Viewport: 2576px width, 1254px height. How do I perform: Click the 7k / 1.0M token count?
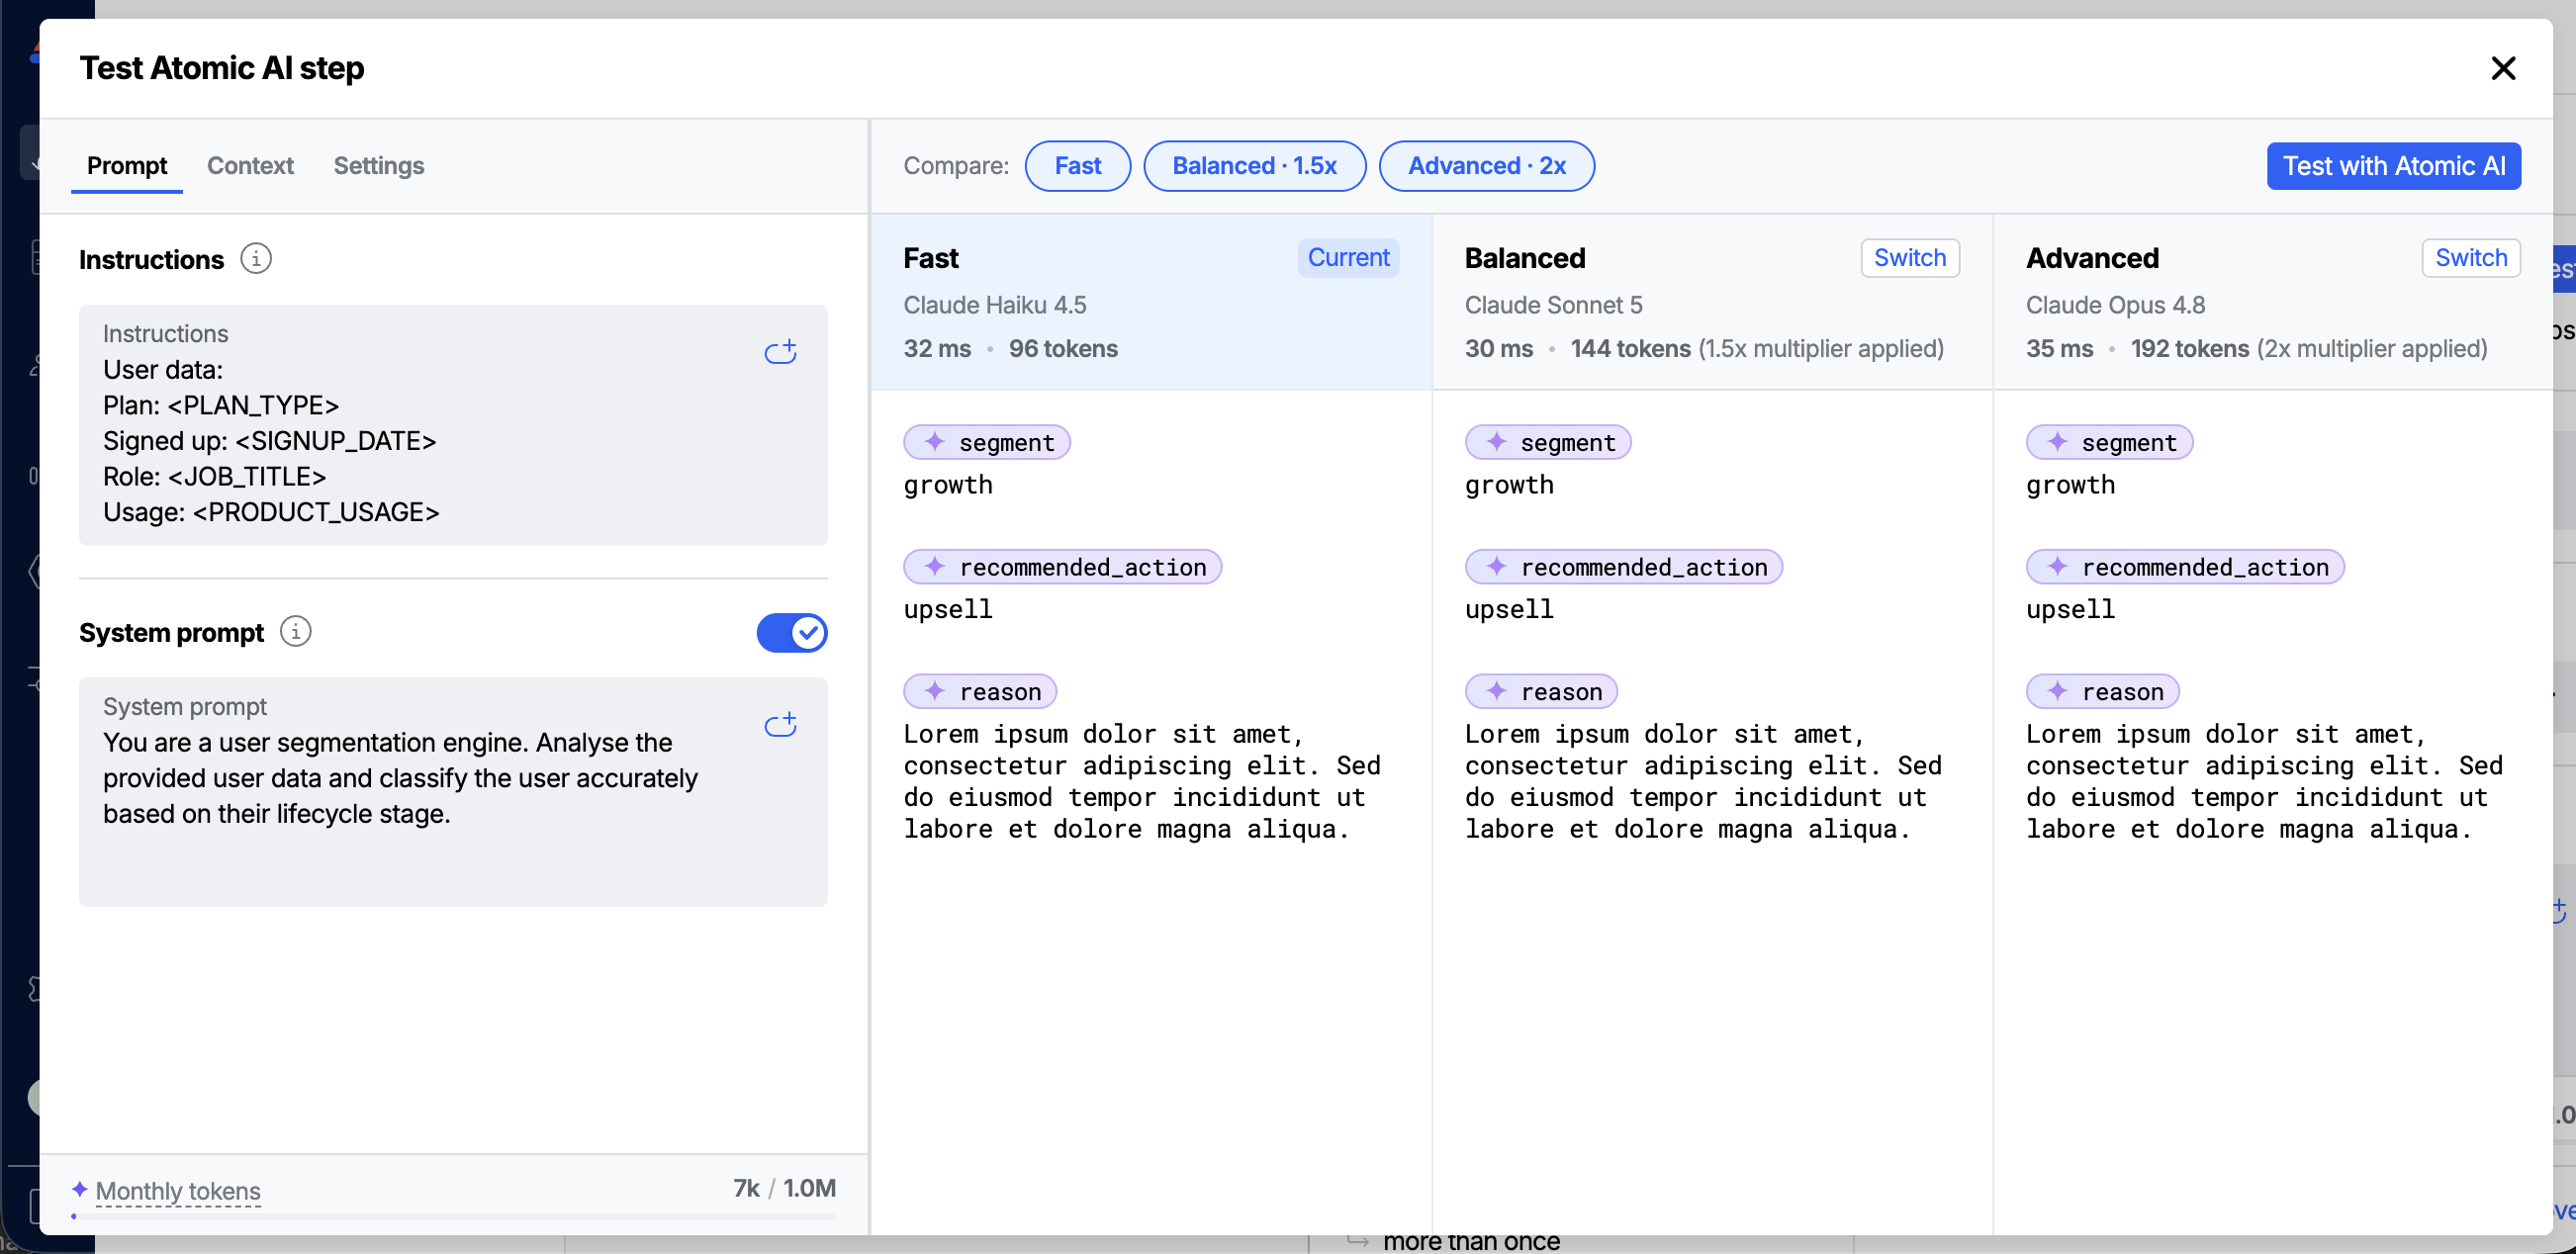pyautogui.click(x=784, y=1188)
